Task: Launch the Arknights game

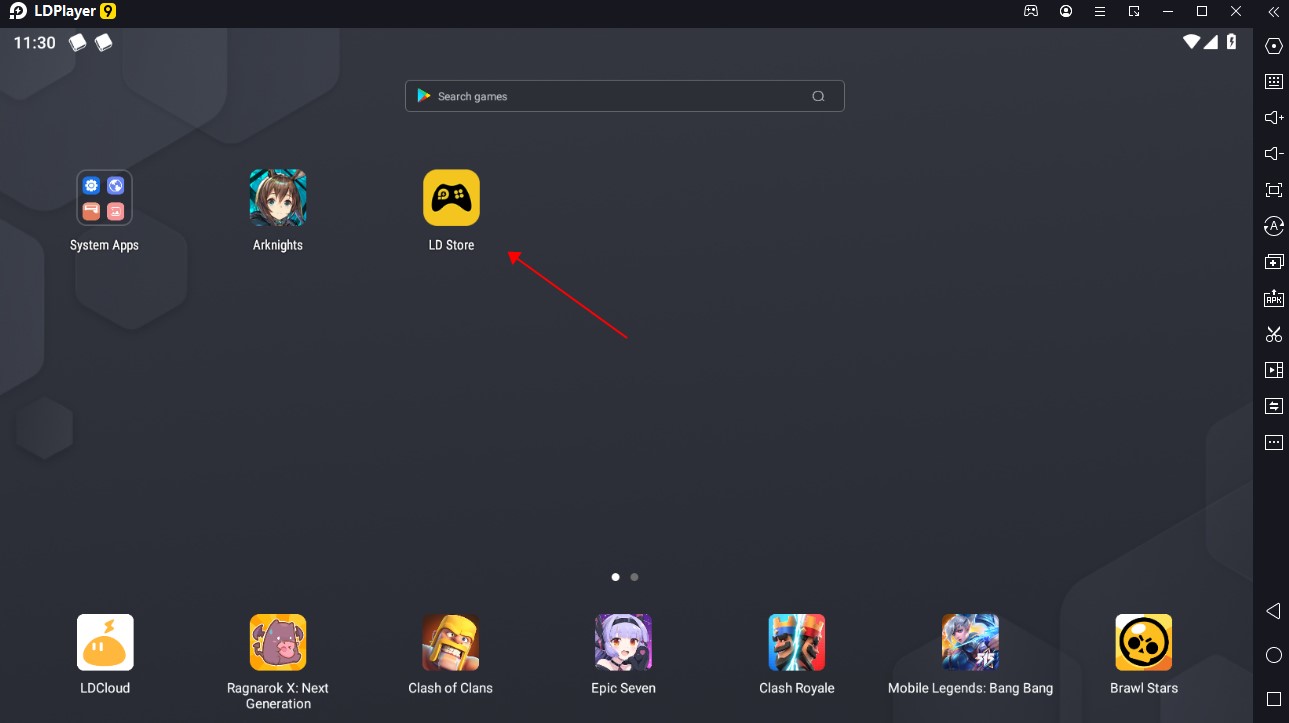Action: coord(278,198)
